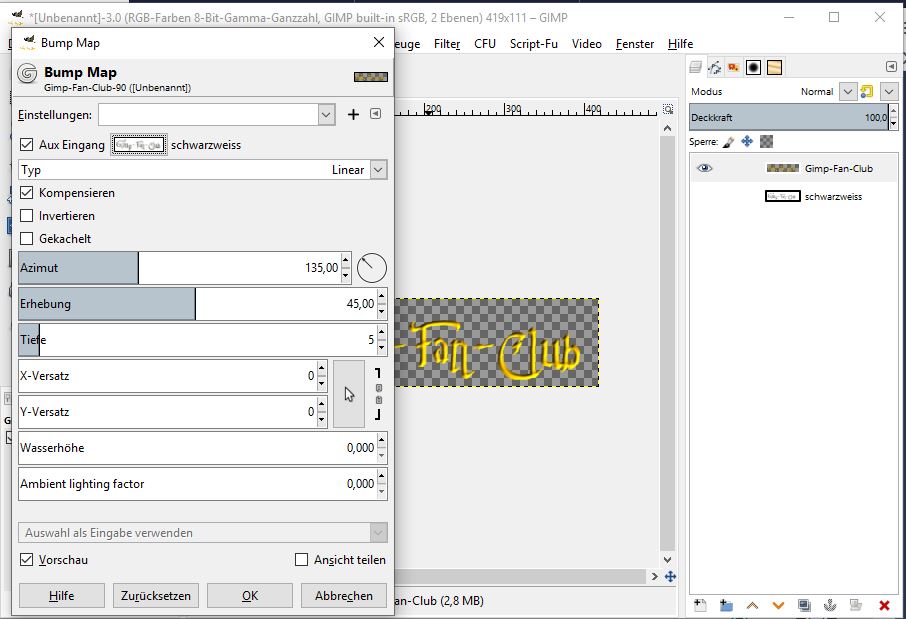Enable the Gekachelt checkbox
The image size is (906, 619).
[27, 239]
